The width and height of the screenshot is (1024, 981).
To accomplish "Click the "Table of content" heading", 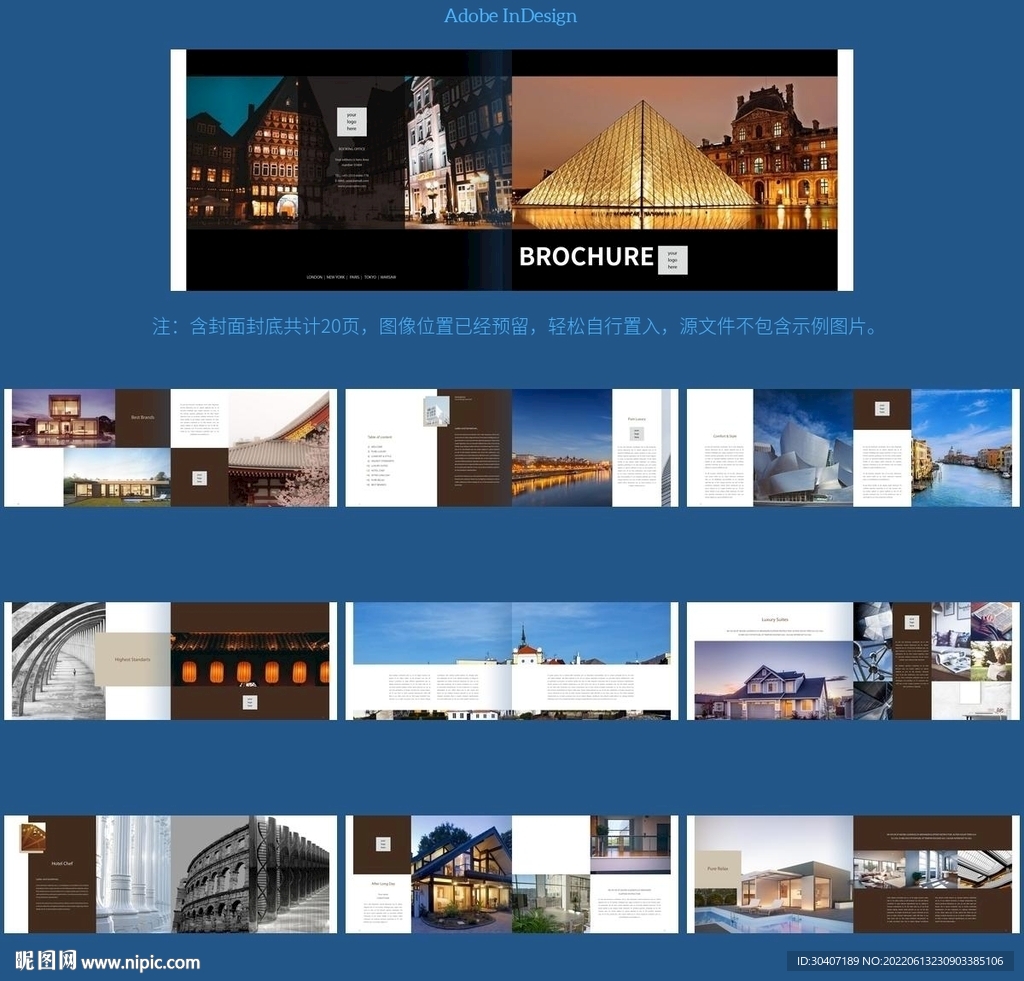I will [379, 437].
